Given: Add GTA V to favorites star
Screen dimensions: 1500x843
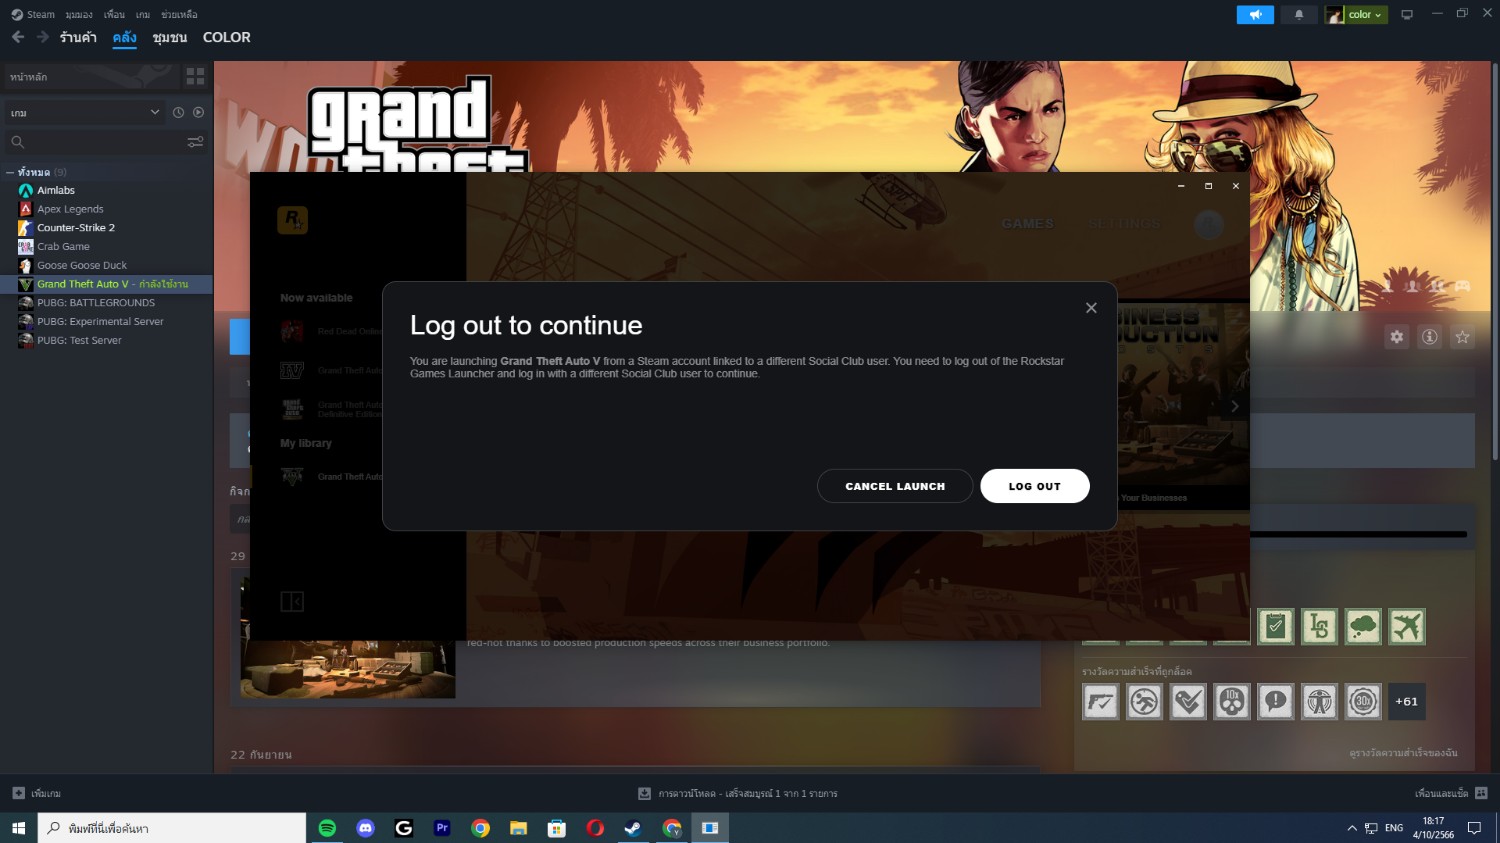Looking at the screenshot, I should 1463,337.
